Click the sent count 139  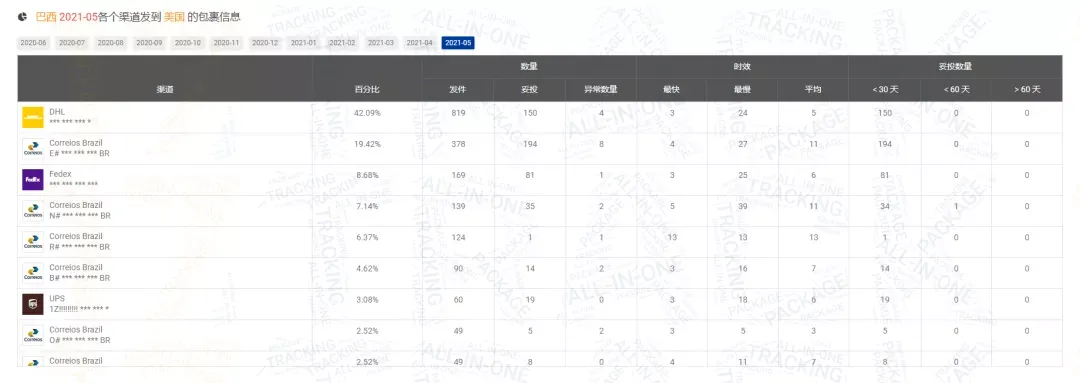458,206
